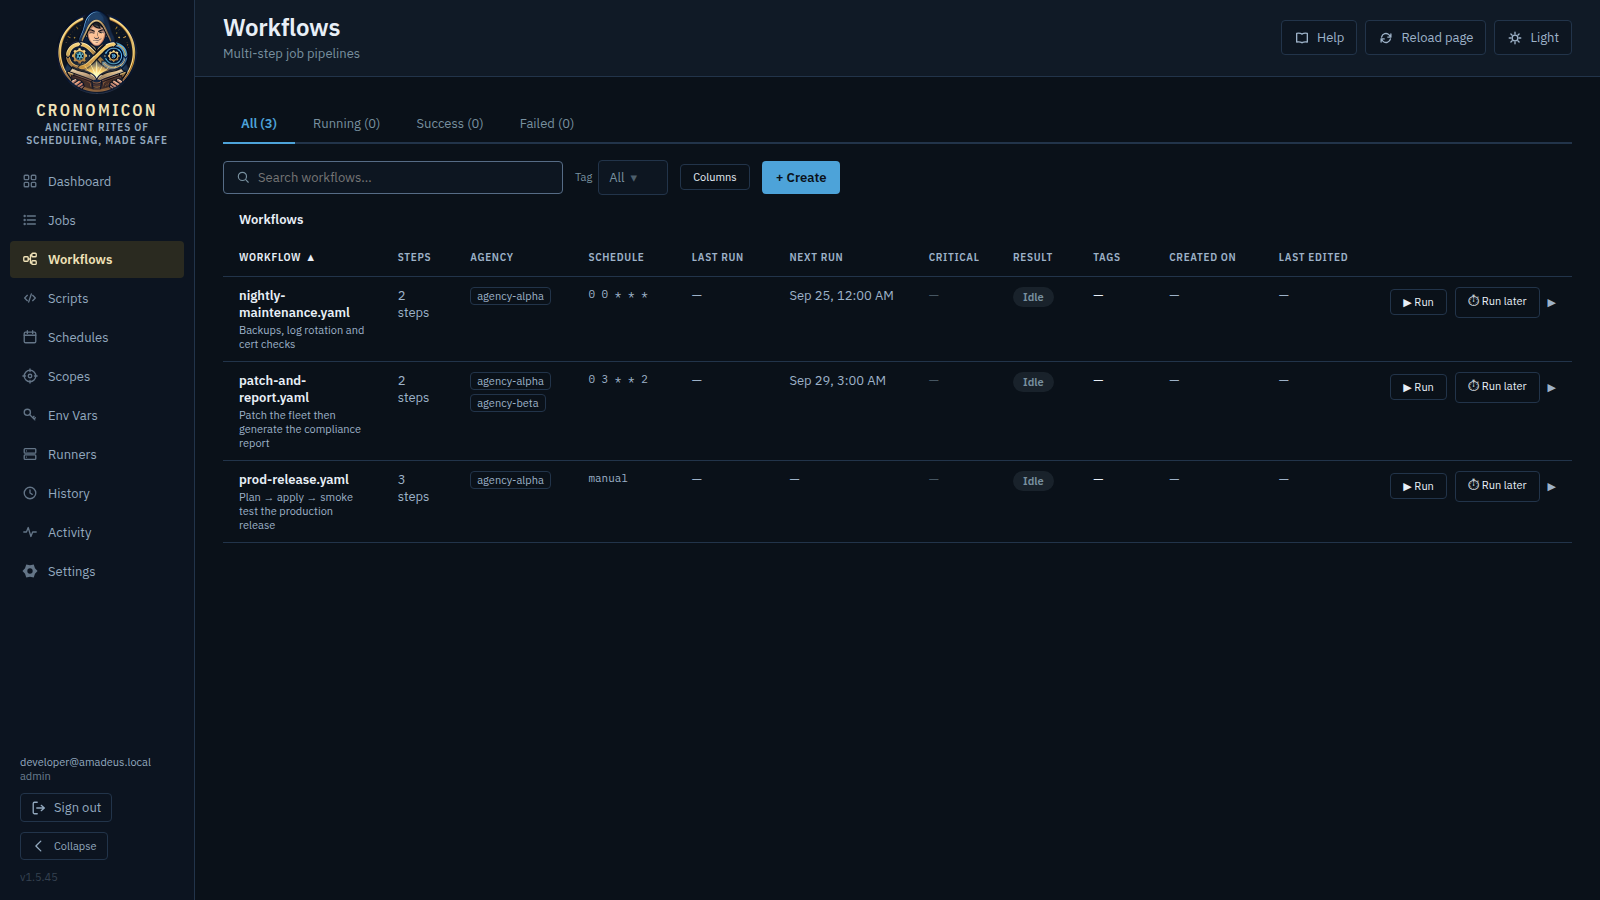1600x900 pixels.
Task: Open prod-release.yaml workflow name
Action: [x=294, y=480]
